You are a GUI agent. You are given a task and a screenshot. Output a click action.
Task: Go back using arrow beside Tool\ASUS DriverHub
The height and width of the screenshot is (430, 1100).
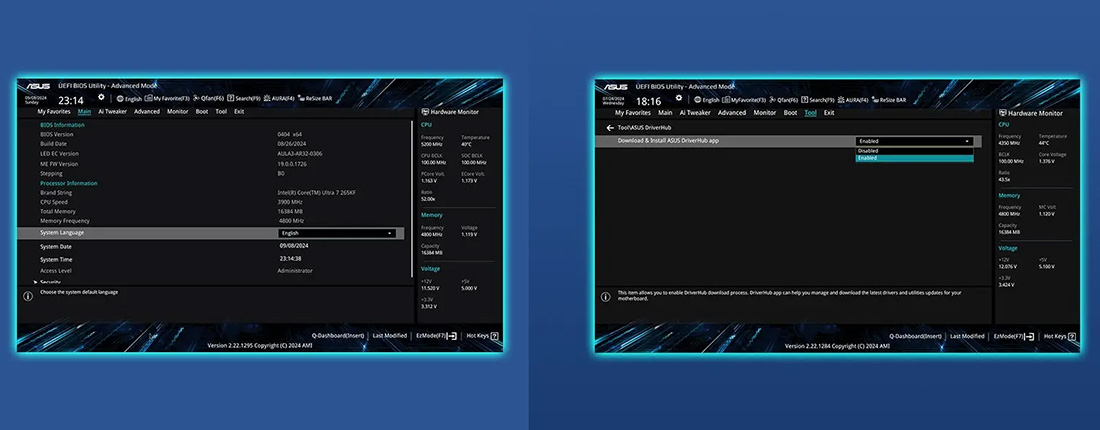coord(610,128)
